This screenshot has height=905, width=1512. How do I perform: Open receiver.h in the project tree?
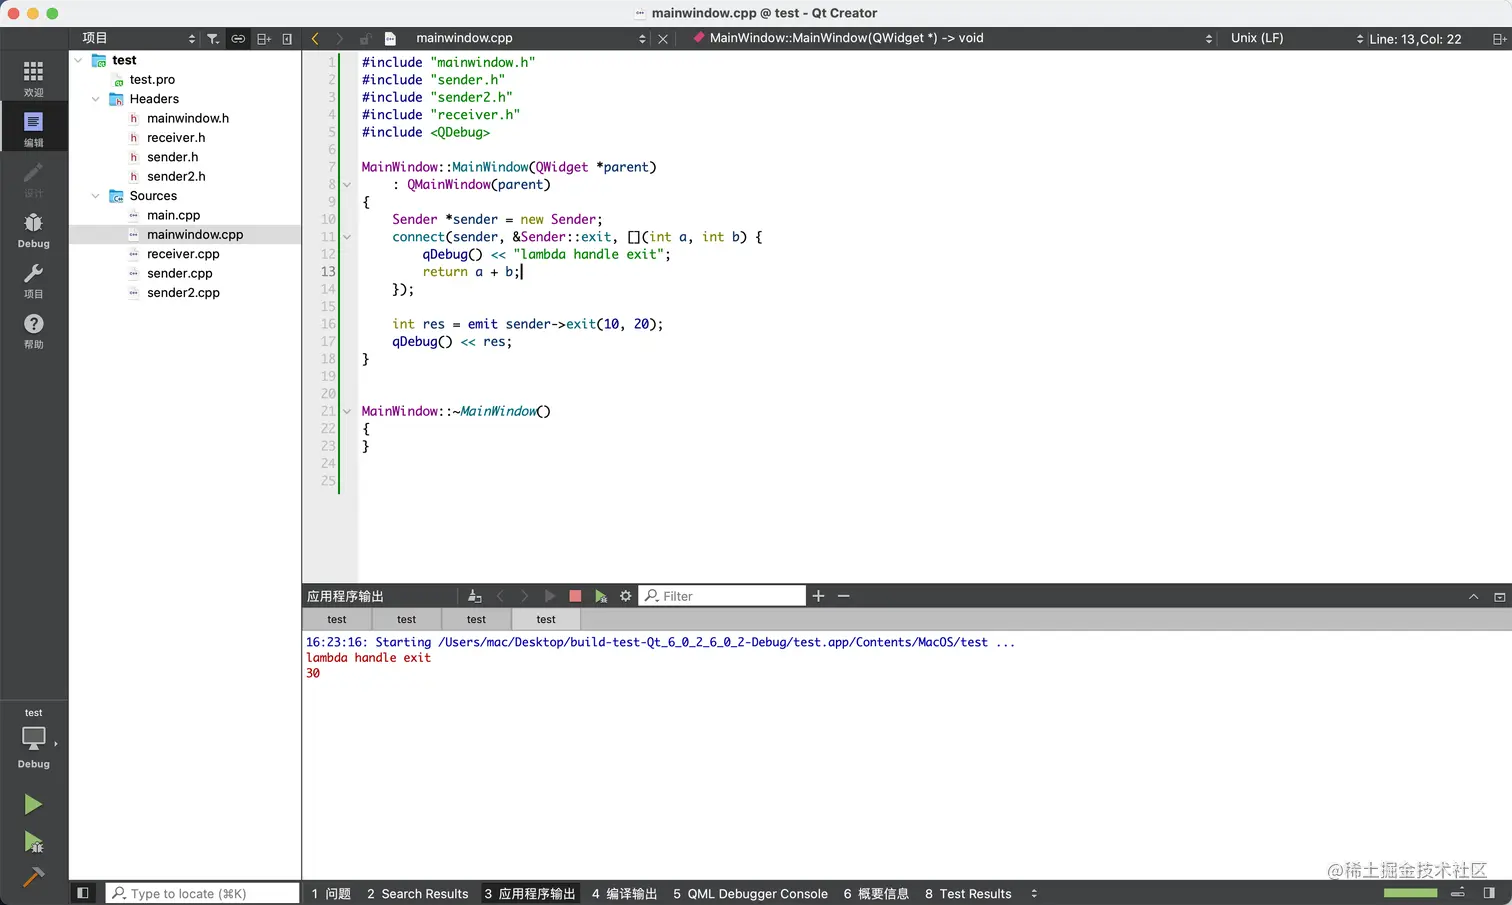(x=176, y=138)
